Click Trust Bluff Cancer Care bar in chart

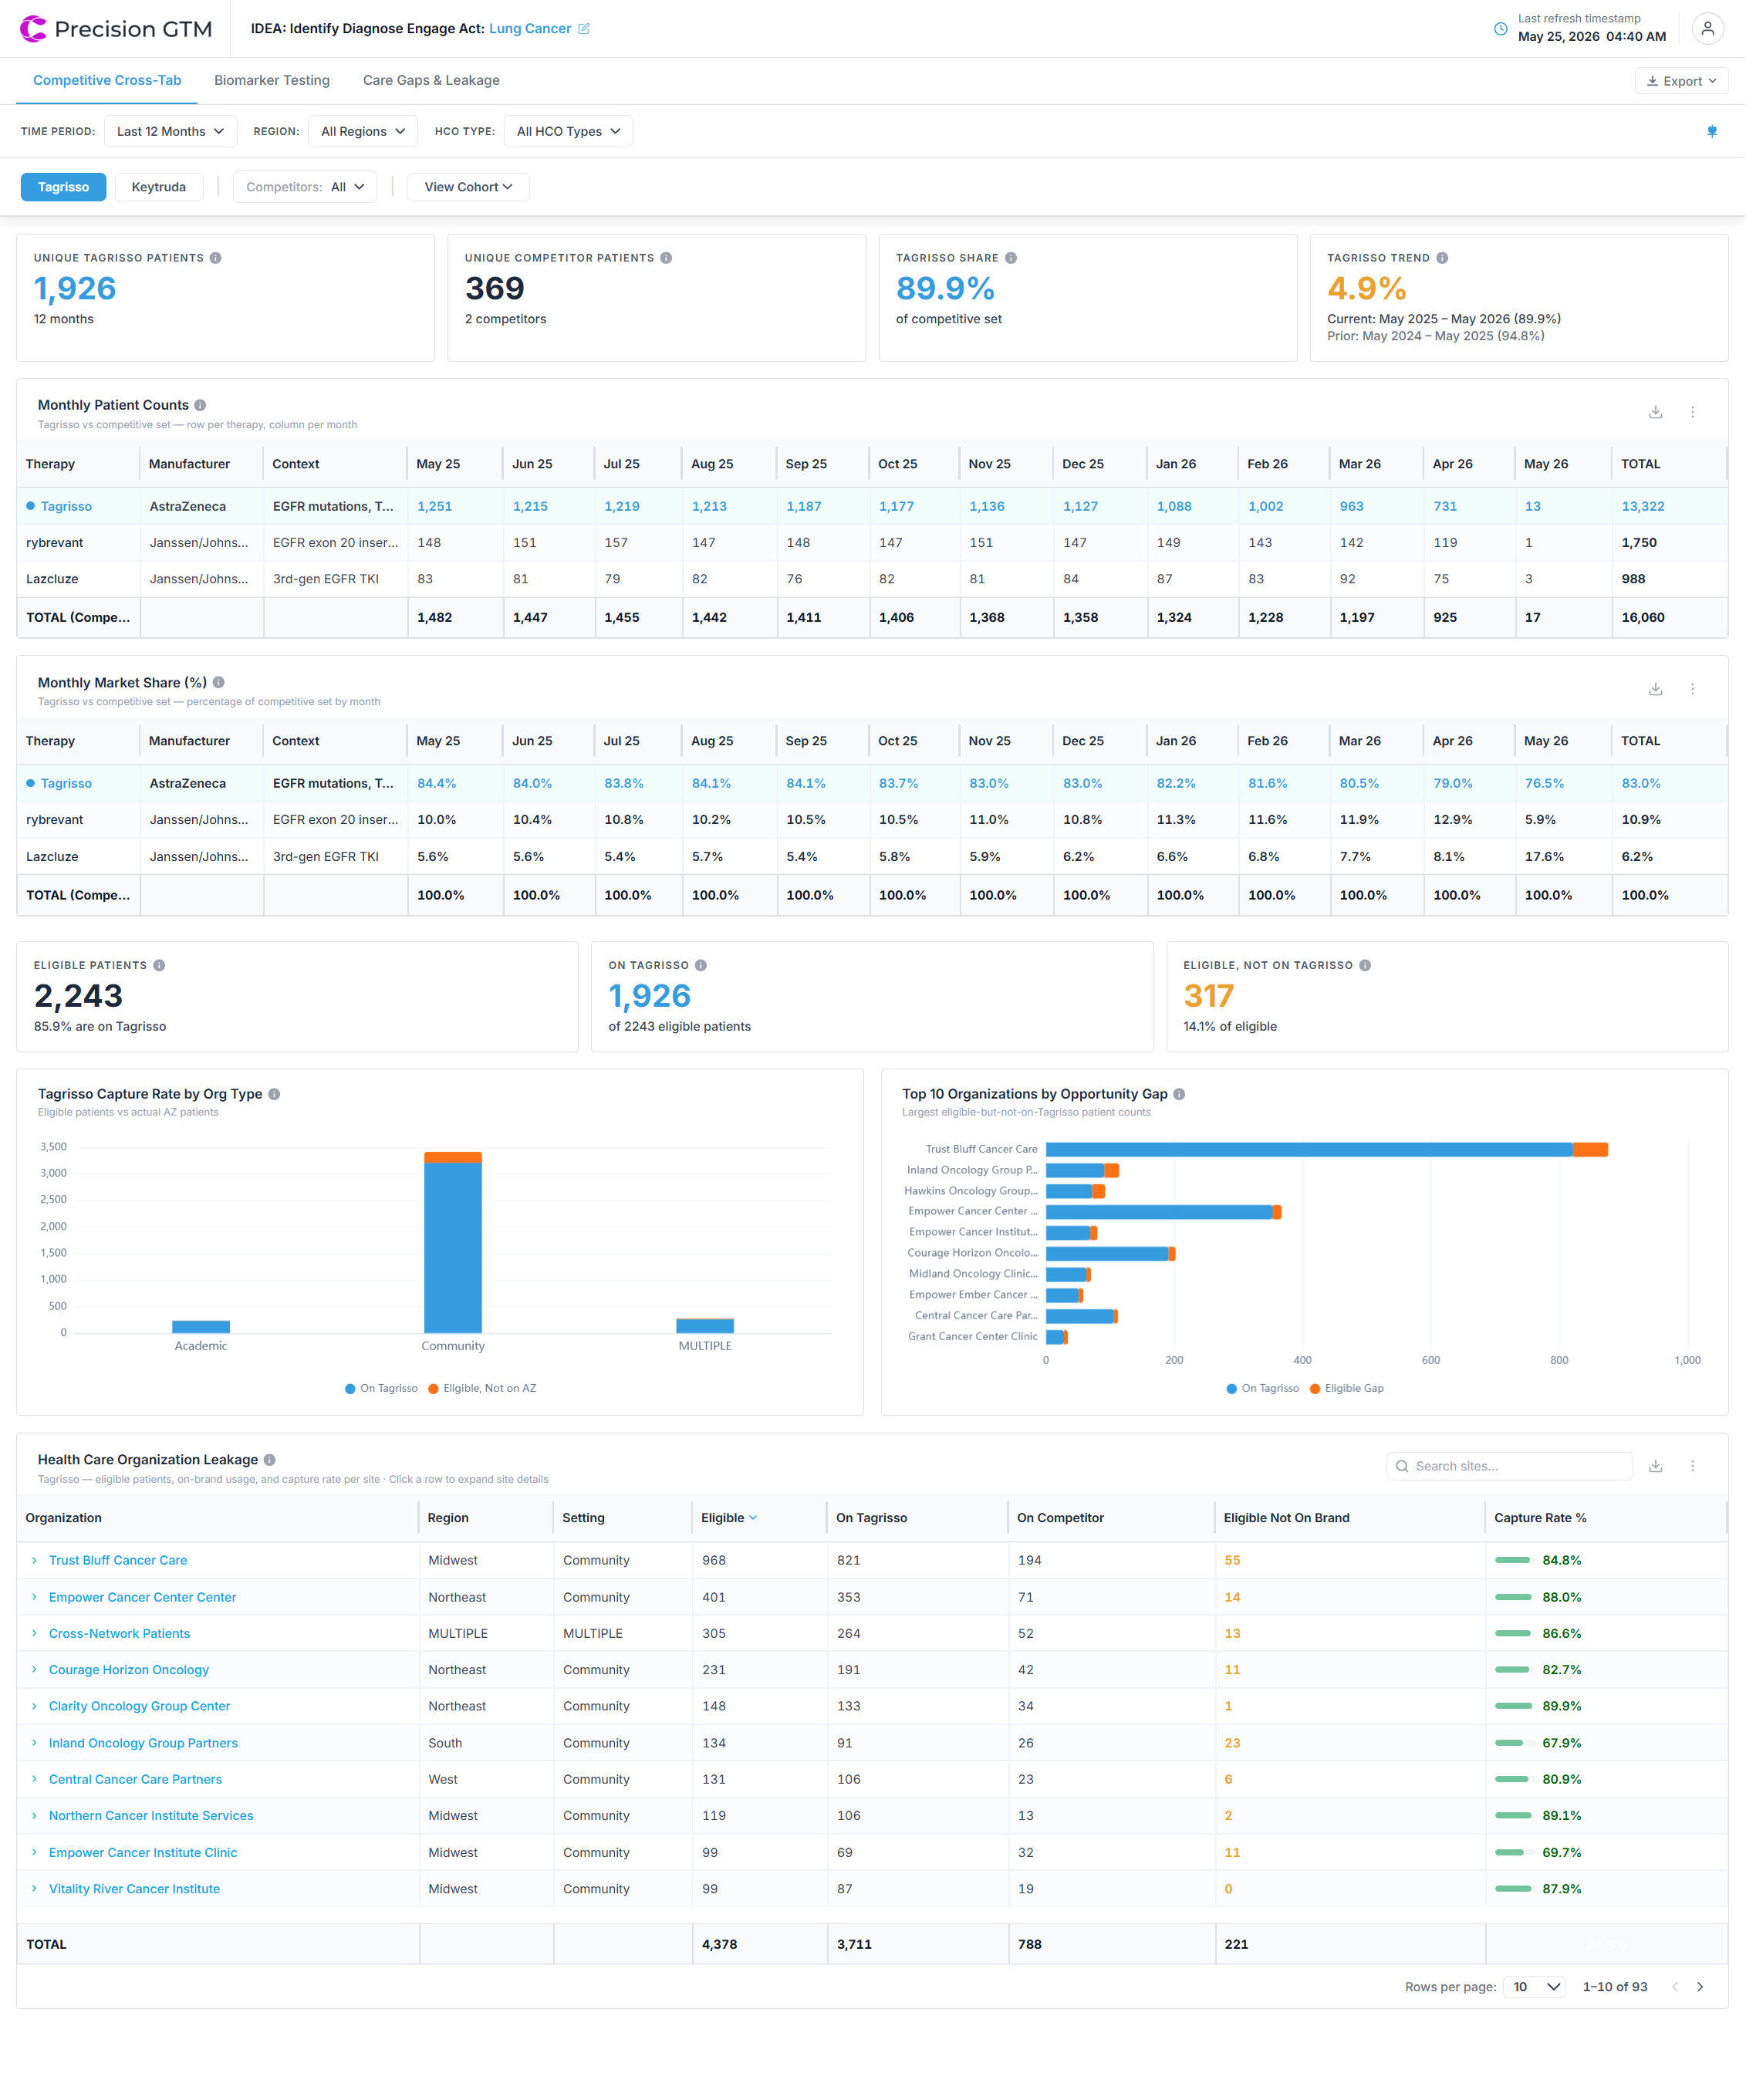(1327, 1149)
